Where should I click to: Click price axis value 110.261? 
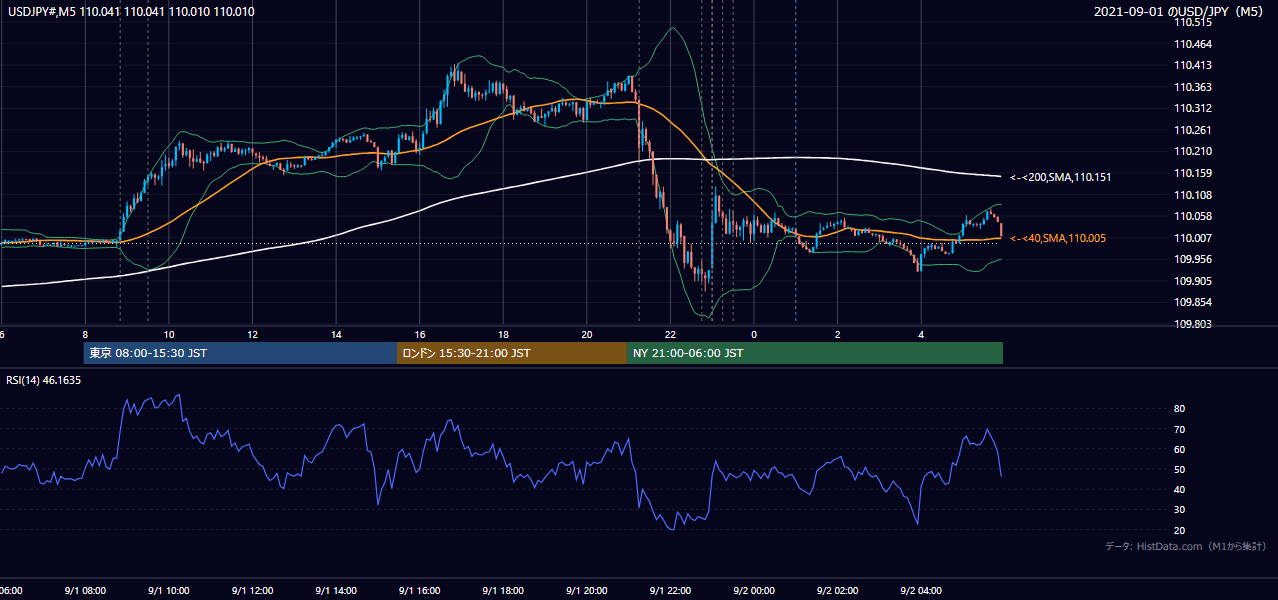[1195, 130]
